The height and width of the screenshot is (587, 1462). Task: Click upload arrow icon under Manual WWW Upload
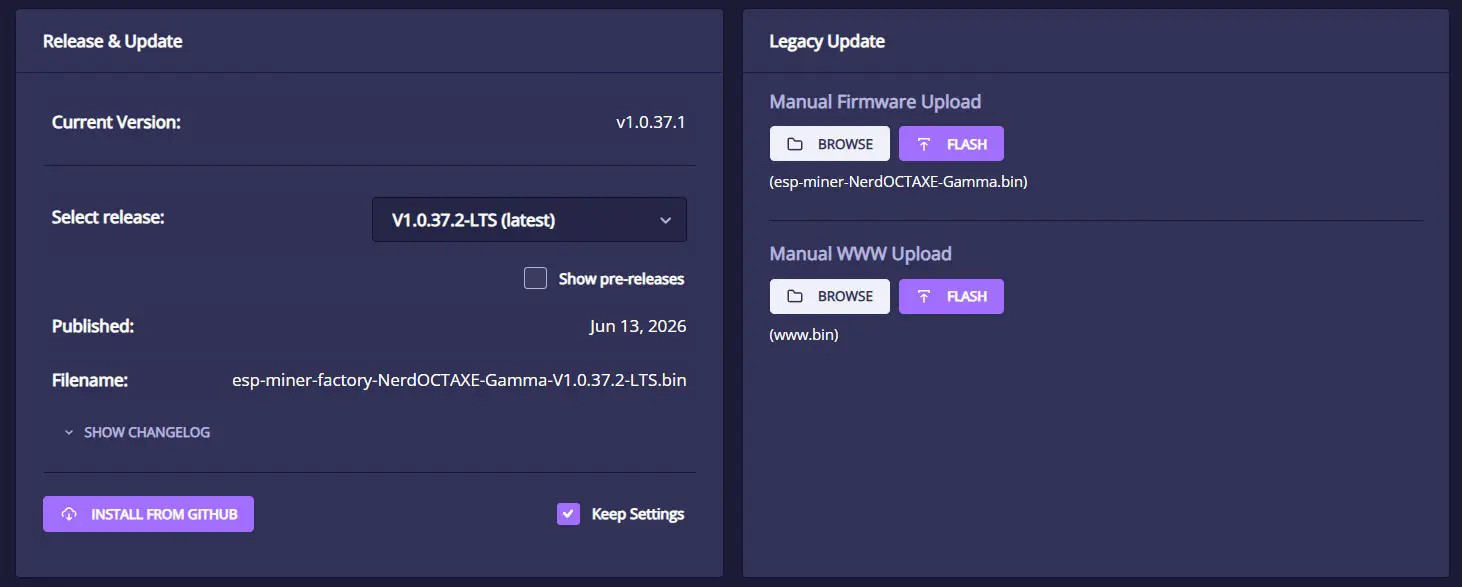(x=924, y=296)
